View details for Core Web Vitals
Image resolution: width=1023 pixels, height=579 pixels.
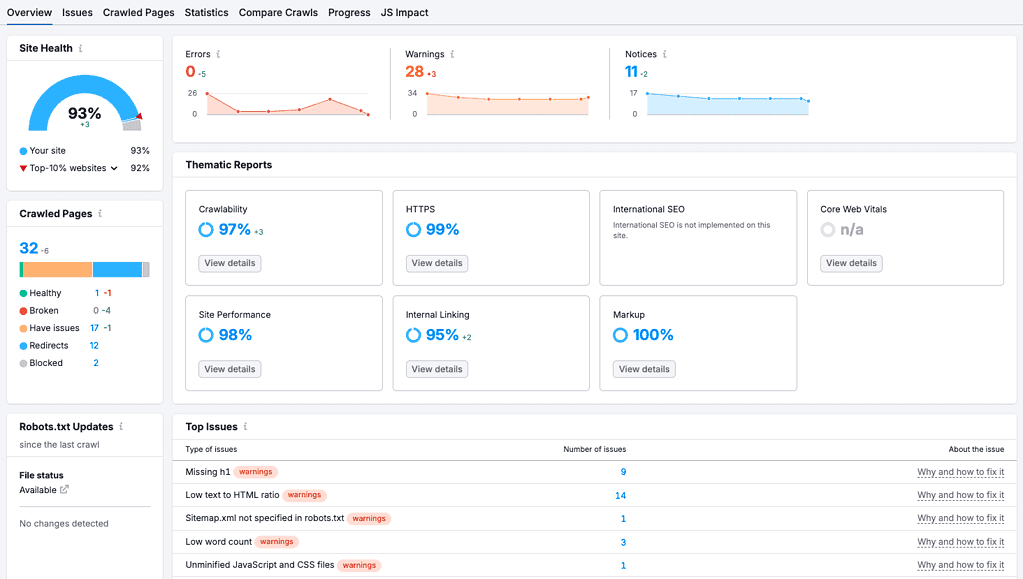click(x=851, y=263)
